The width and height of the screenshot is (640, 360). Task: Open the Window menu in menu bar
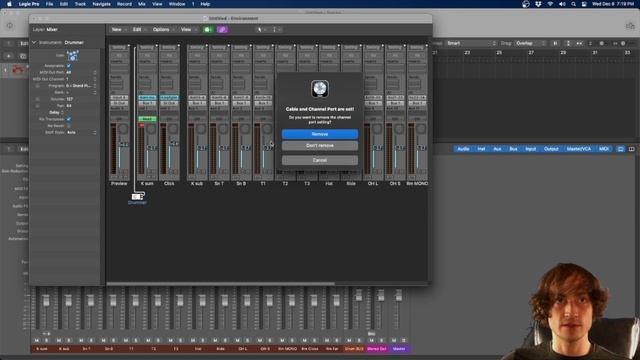(177, 4)
